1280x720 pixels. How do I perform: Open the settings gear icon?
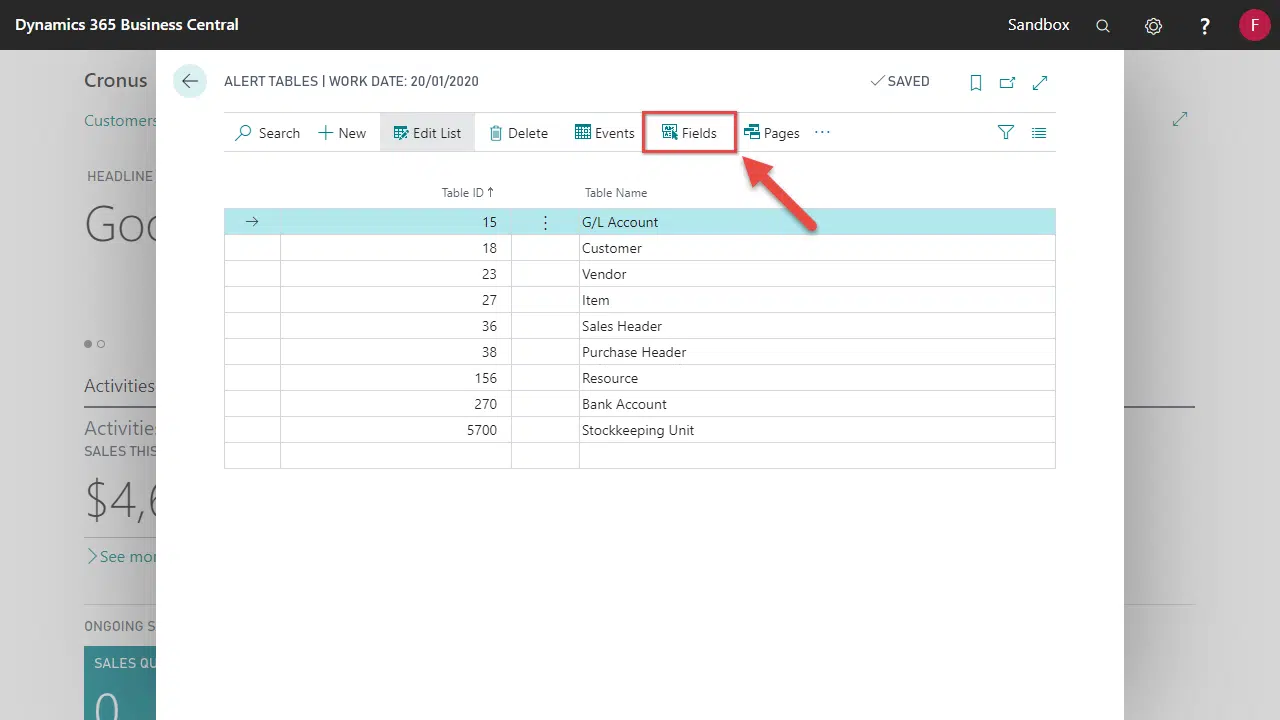point(1153,26)
